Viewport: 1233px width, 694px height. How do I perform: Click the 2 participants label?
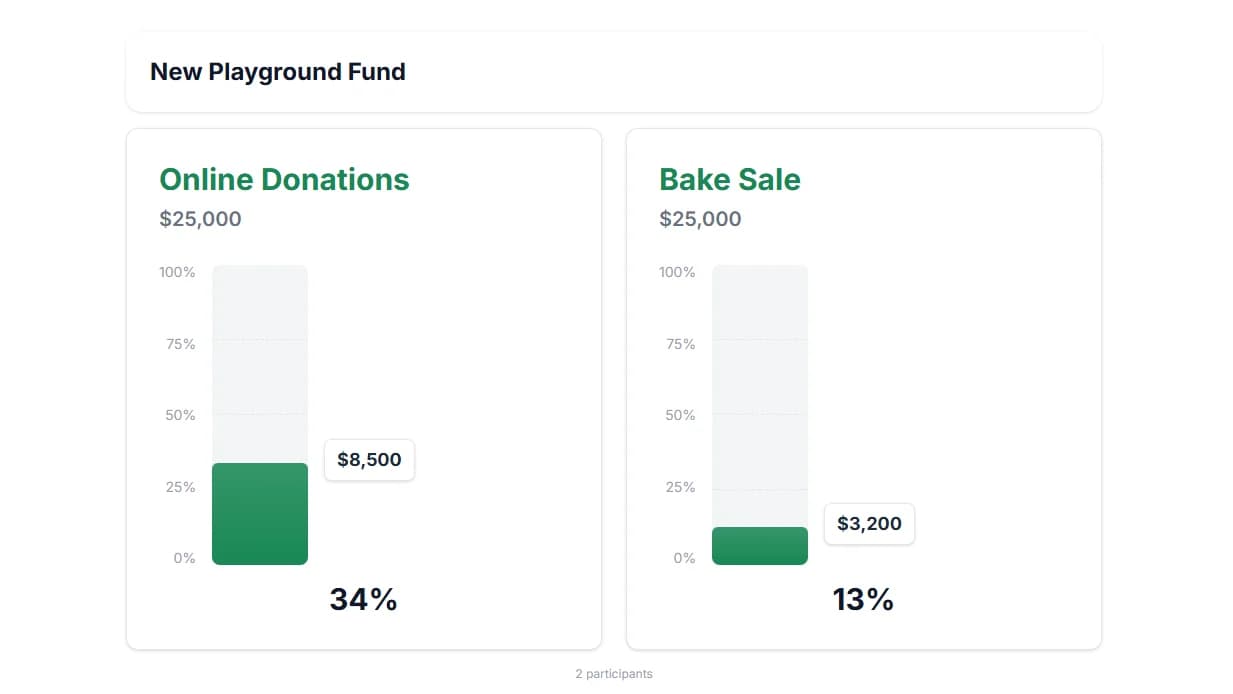point(613,673)
